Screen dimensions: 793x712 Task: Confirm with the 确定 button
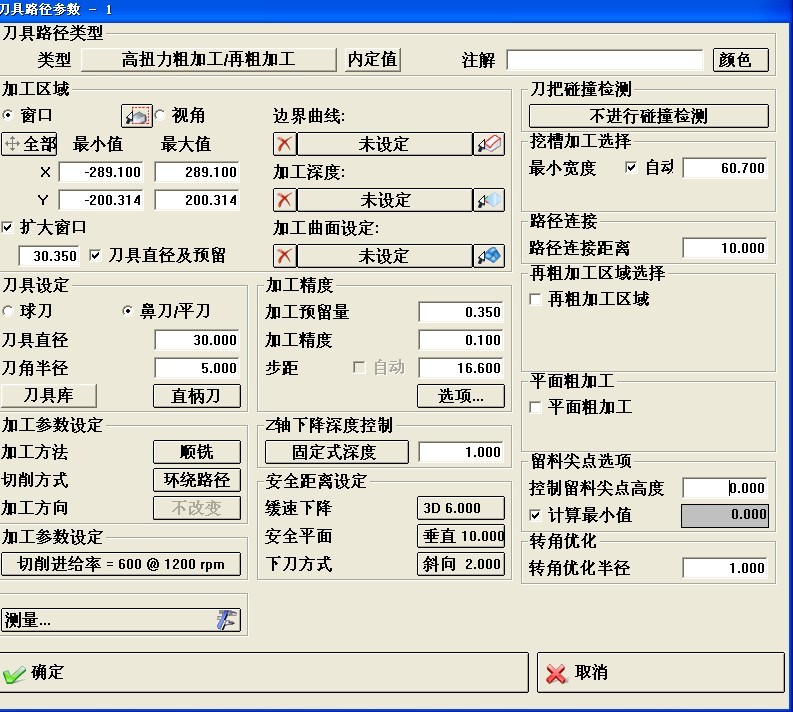pos(264,673)
